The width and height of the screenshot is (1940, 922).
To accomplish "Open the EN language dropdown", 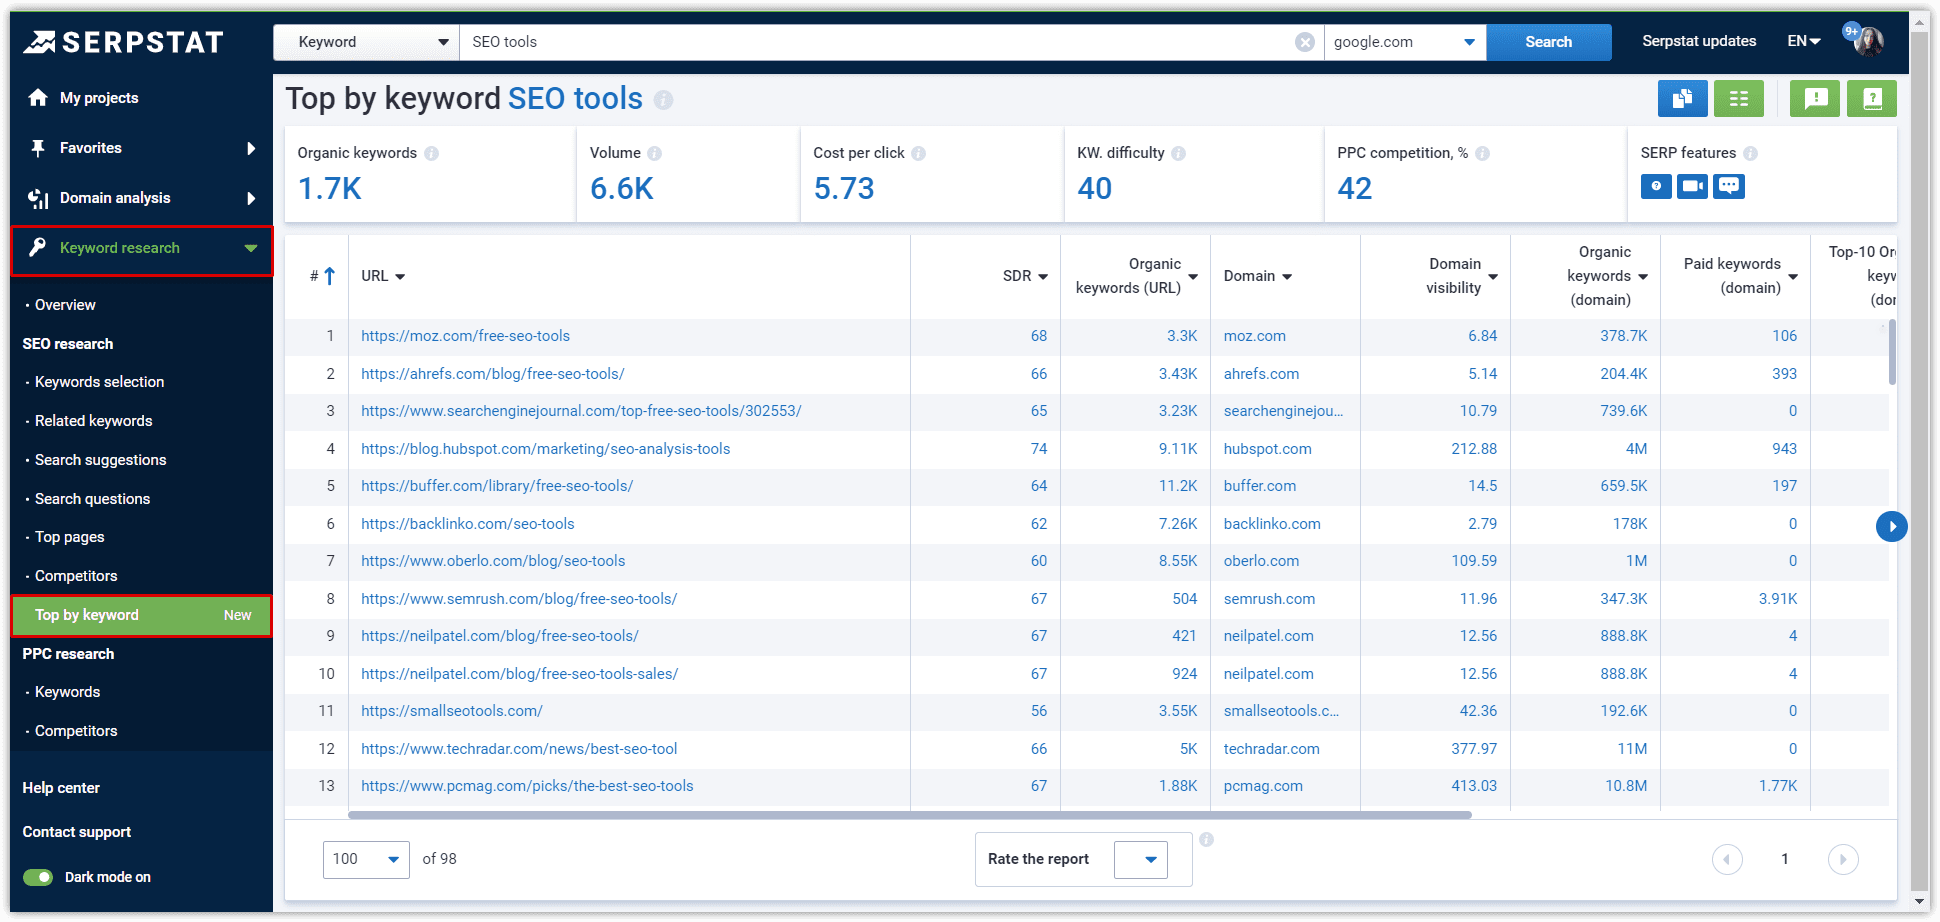I will pyautogui.click(x=1804, y=41).
